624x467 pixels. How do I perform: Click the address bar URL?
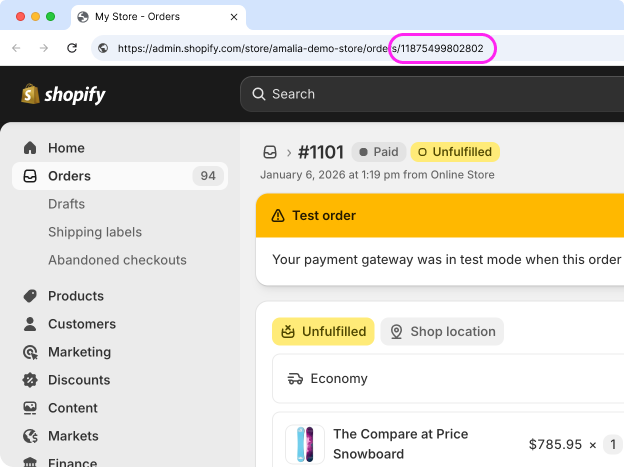300,49
